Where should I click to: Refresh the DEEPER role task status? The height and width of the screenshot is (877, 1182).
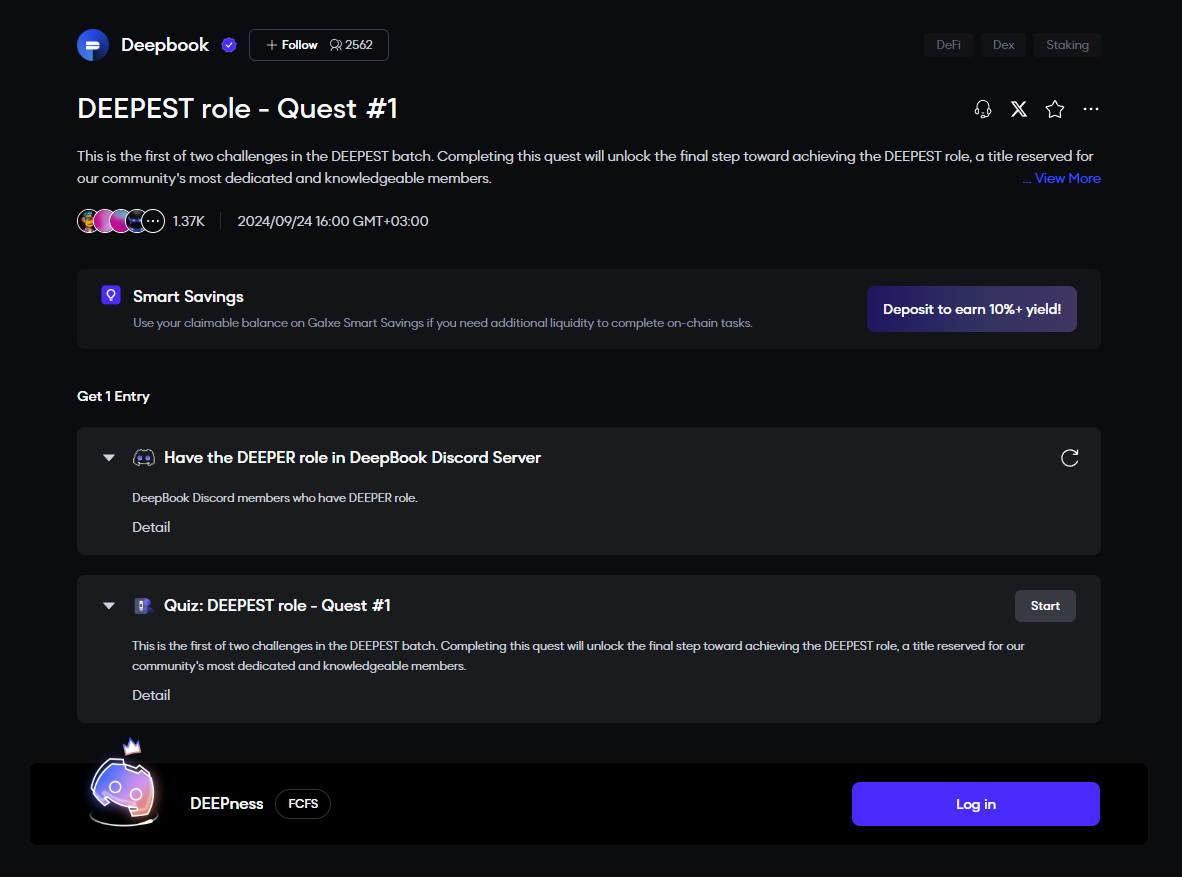[x=1069, y=458]
